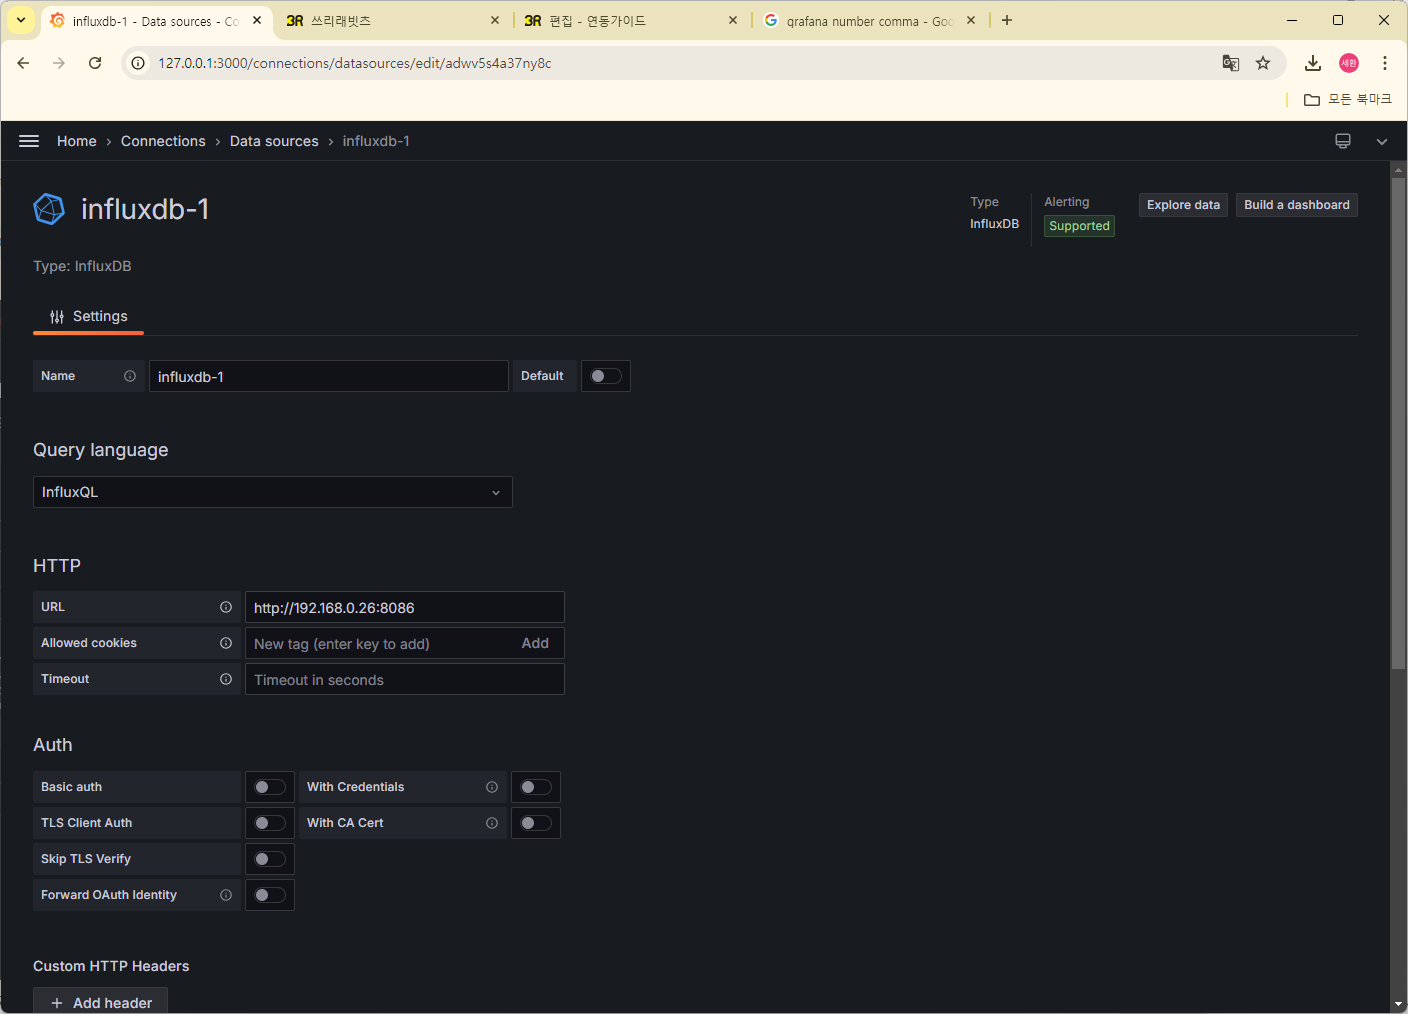Click the Alerting Supported badge
1408x1014 pixels.
tap(1079, 226)
